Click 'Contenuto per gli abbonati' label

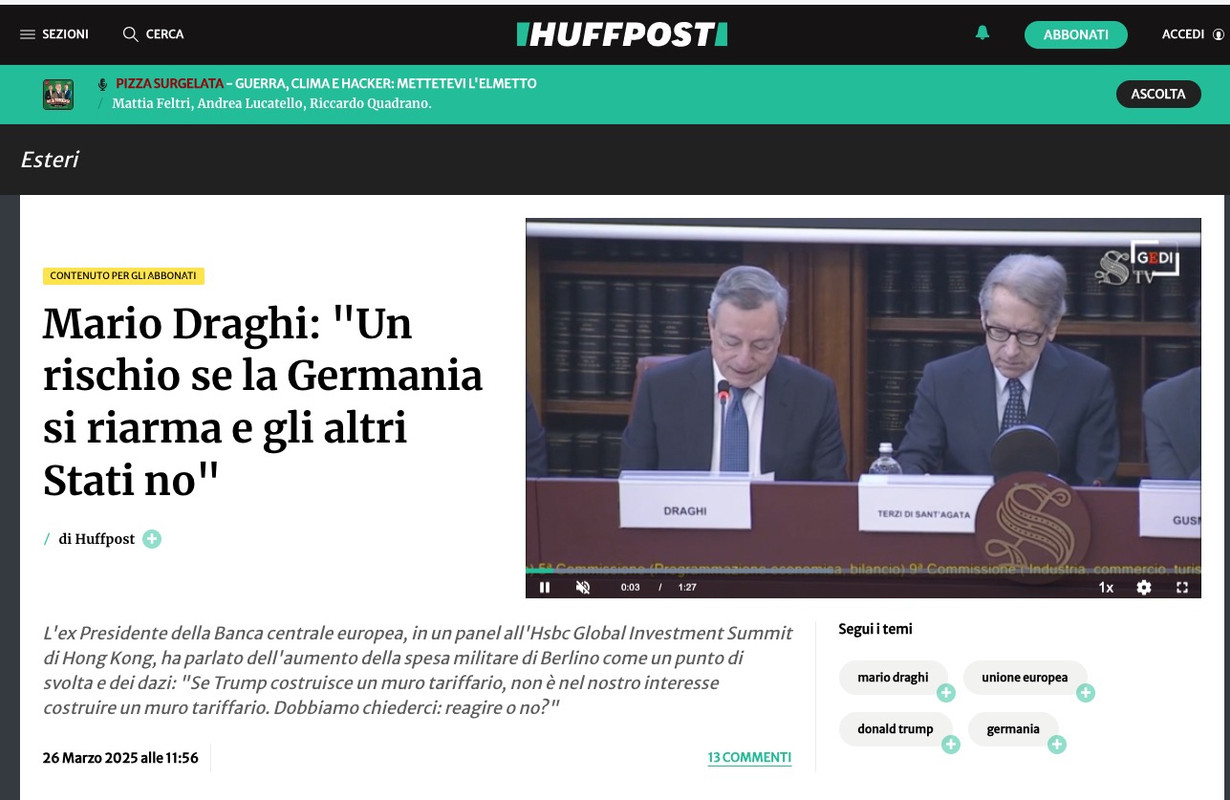click(x=123, y=276)
